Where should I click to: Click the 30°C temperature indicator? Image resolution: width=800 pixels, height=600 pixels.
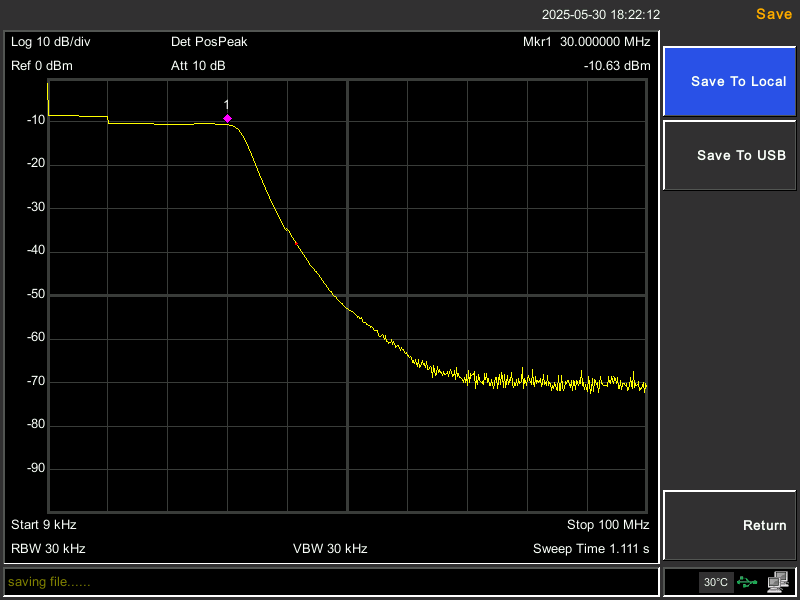tap(716, 582)
